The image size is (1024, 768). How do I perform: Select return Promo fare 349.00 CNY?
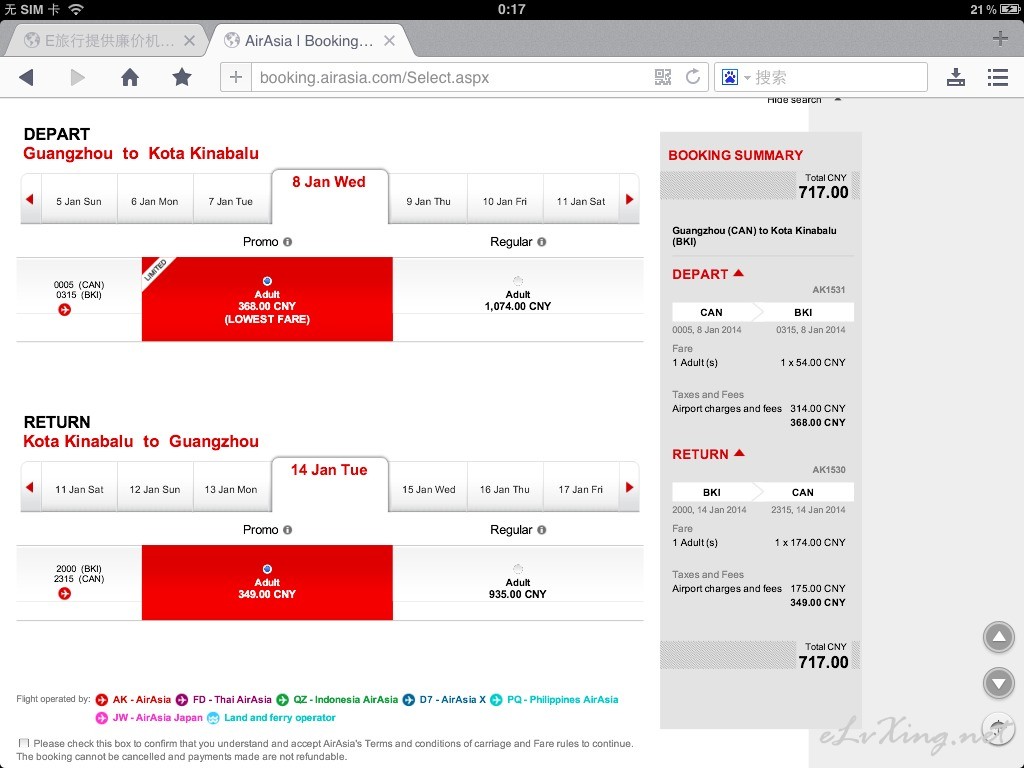coord(267,569)
